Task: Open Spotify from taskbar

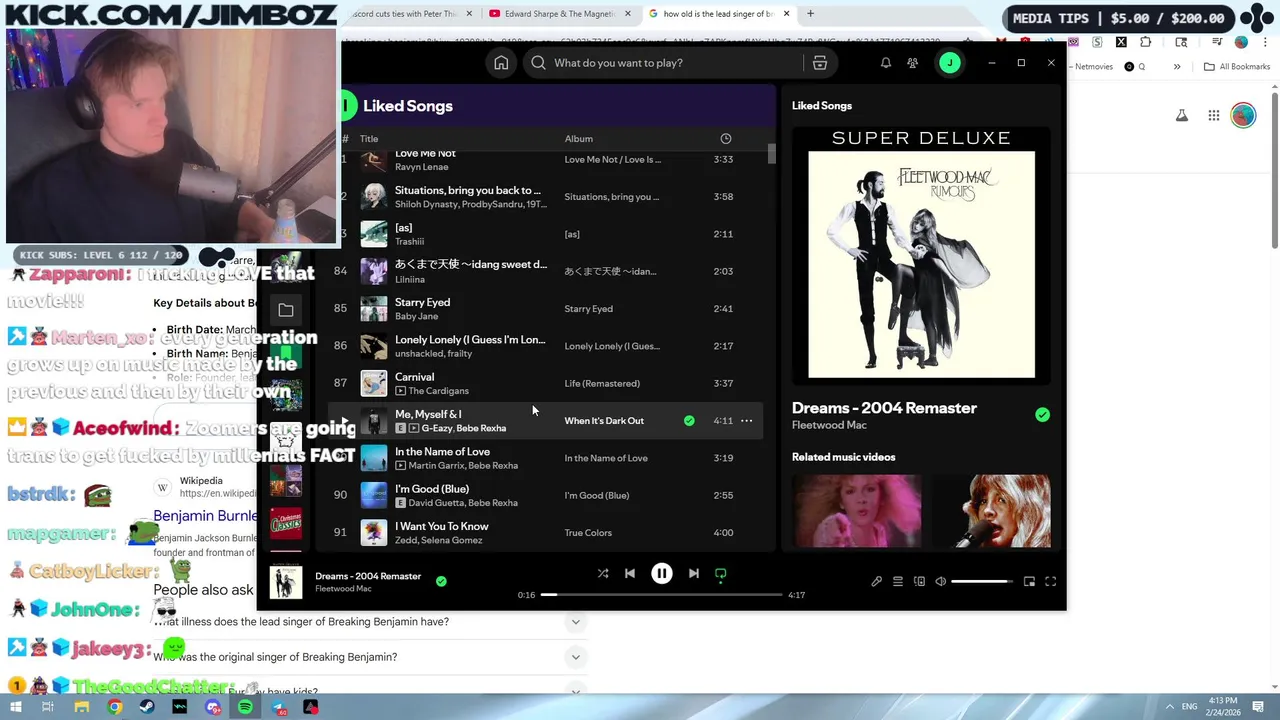Action: [x=245, y=707]
